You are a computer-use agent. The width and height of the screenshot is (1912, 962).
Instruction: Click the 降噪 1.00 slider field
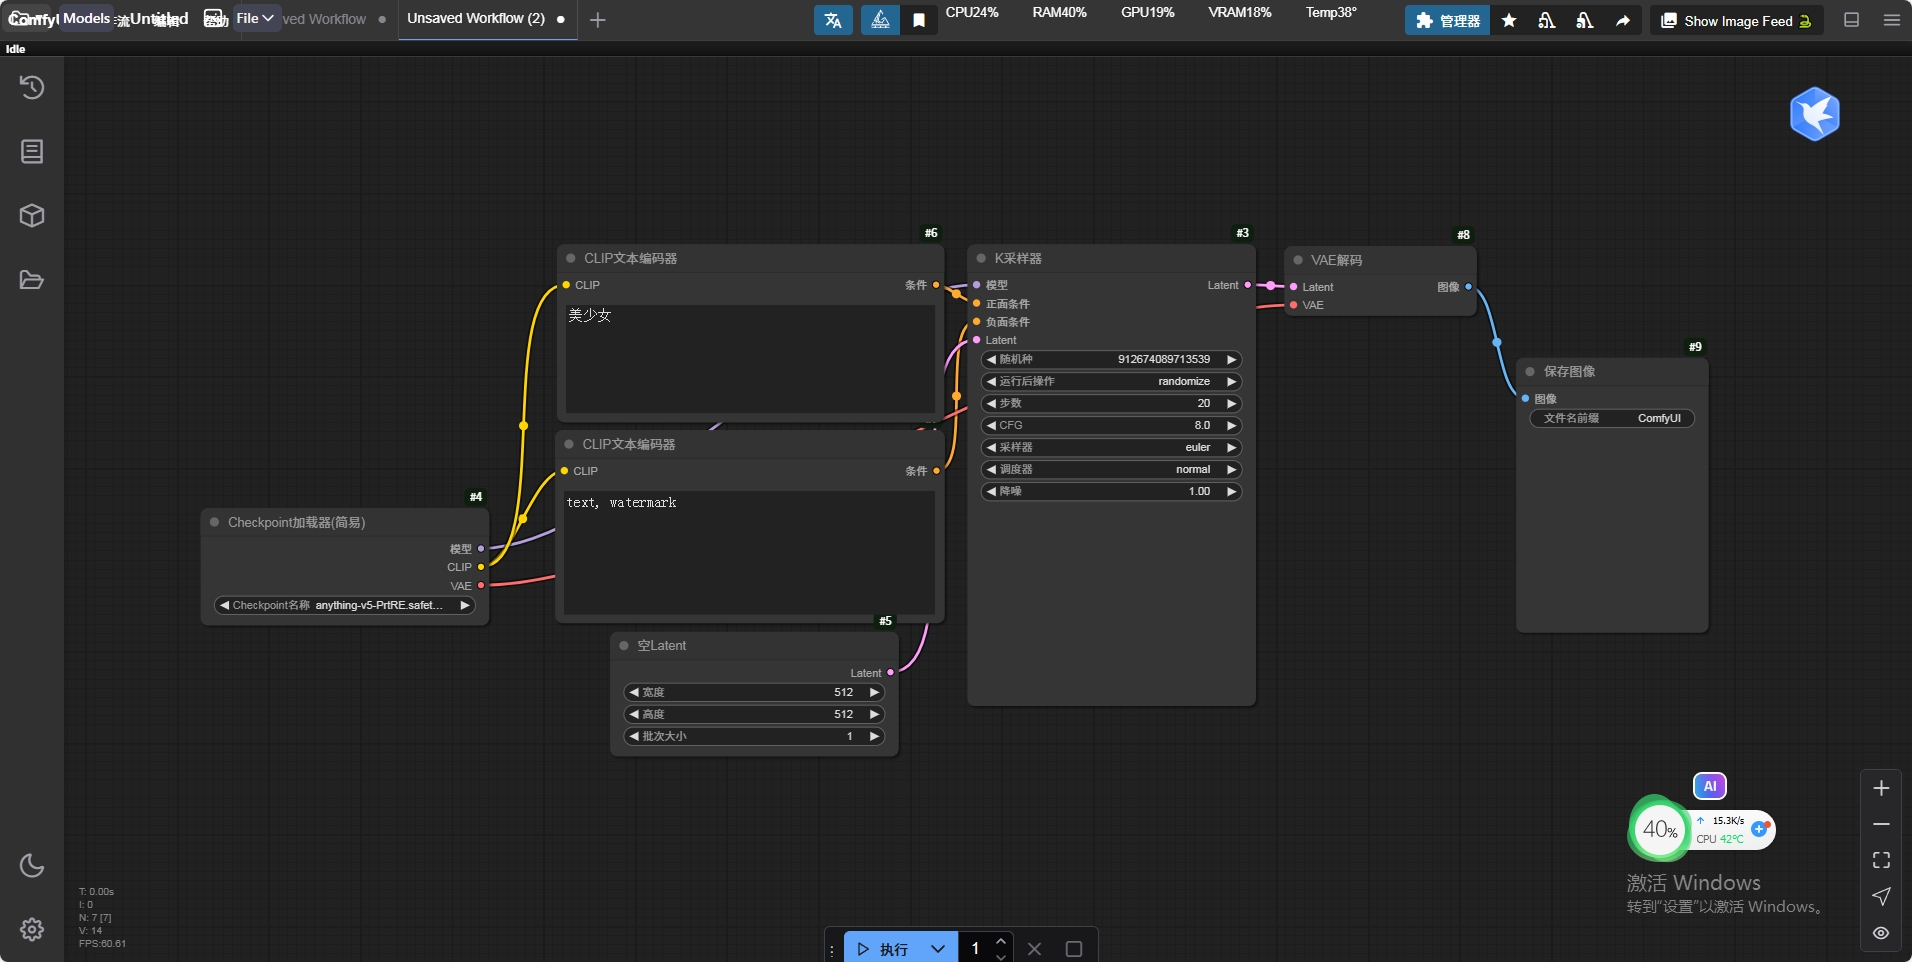pyautogui.click(x=1111, y=491)
